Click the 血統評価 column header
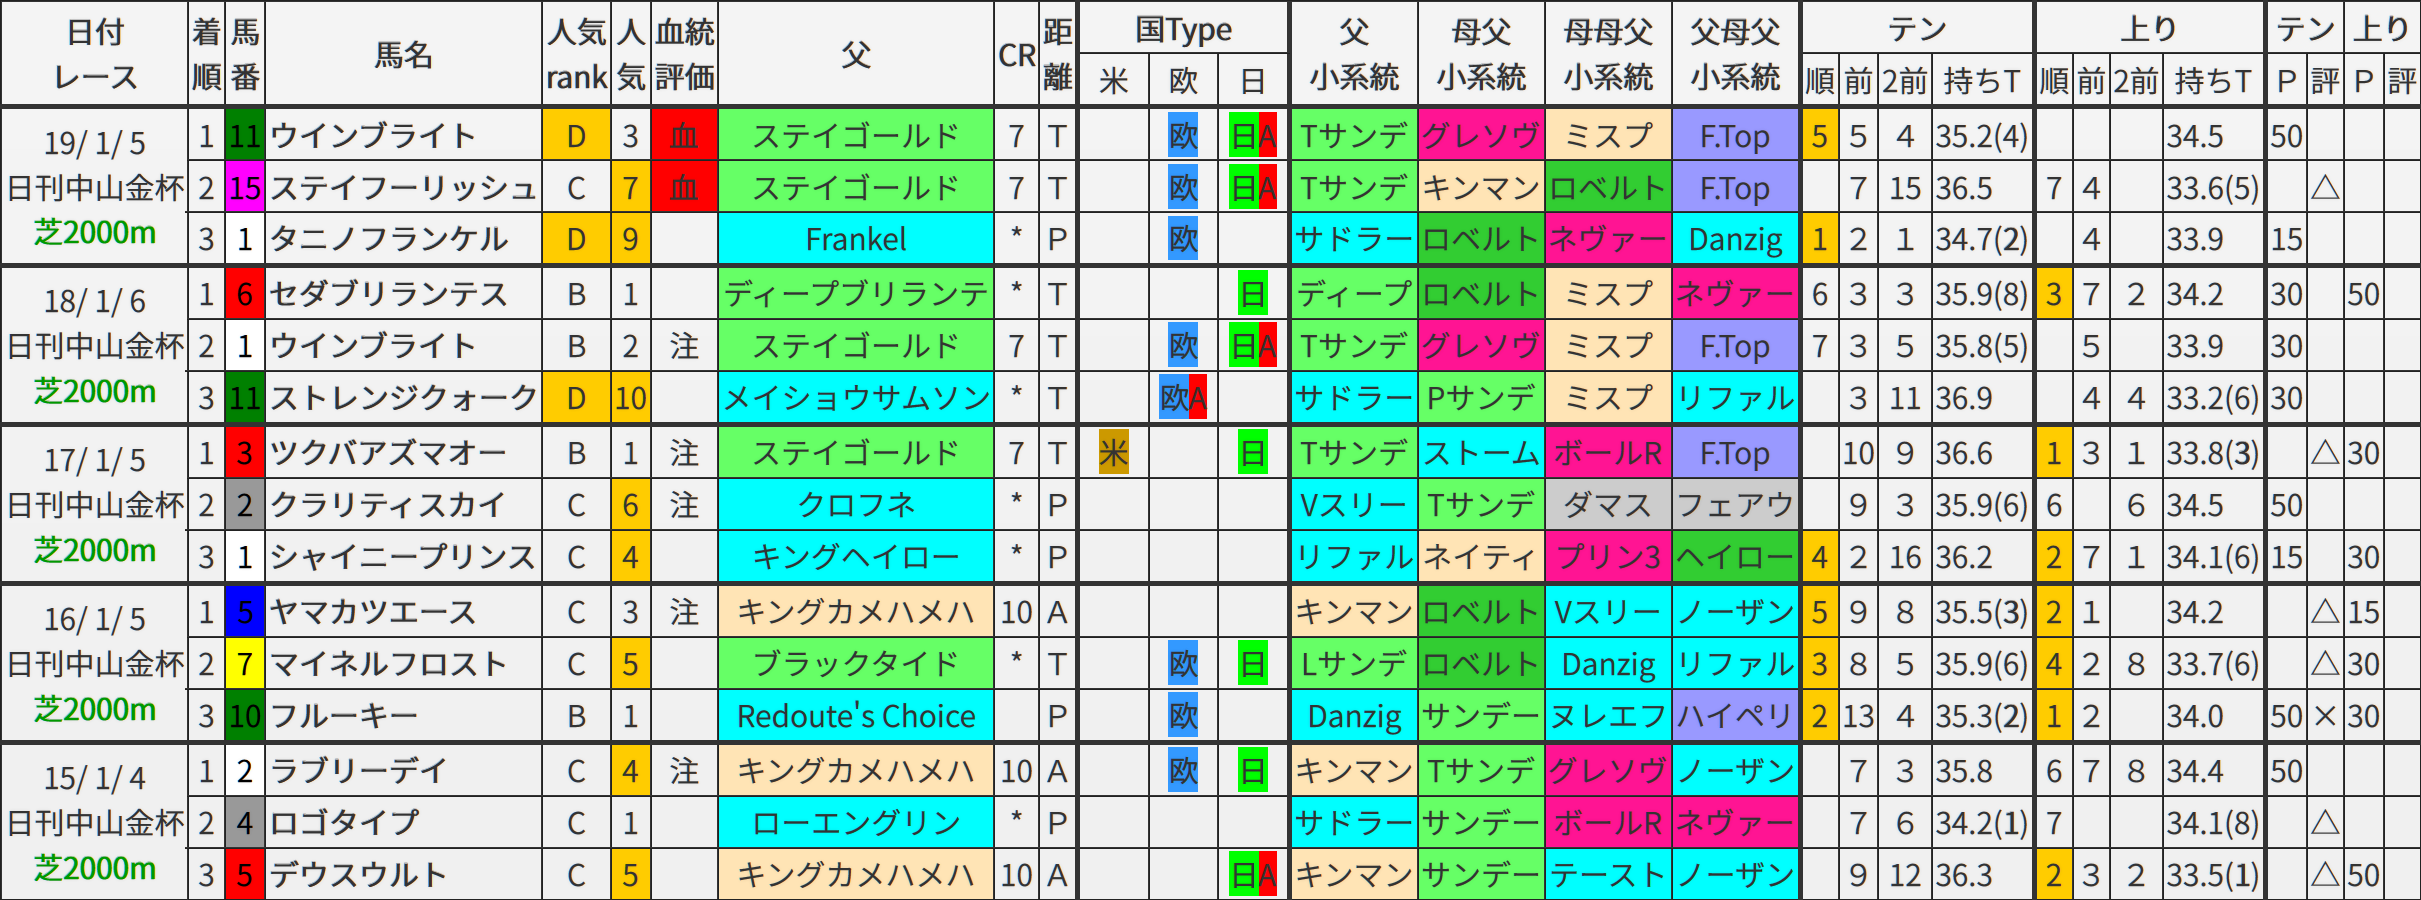The width and height of the screenshot is (2421, 900). click(685, 54)
